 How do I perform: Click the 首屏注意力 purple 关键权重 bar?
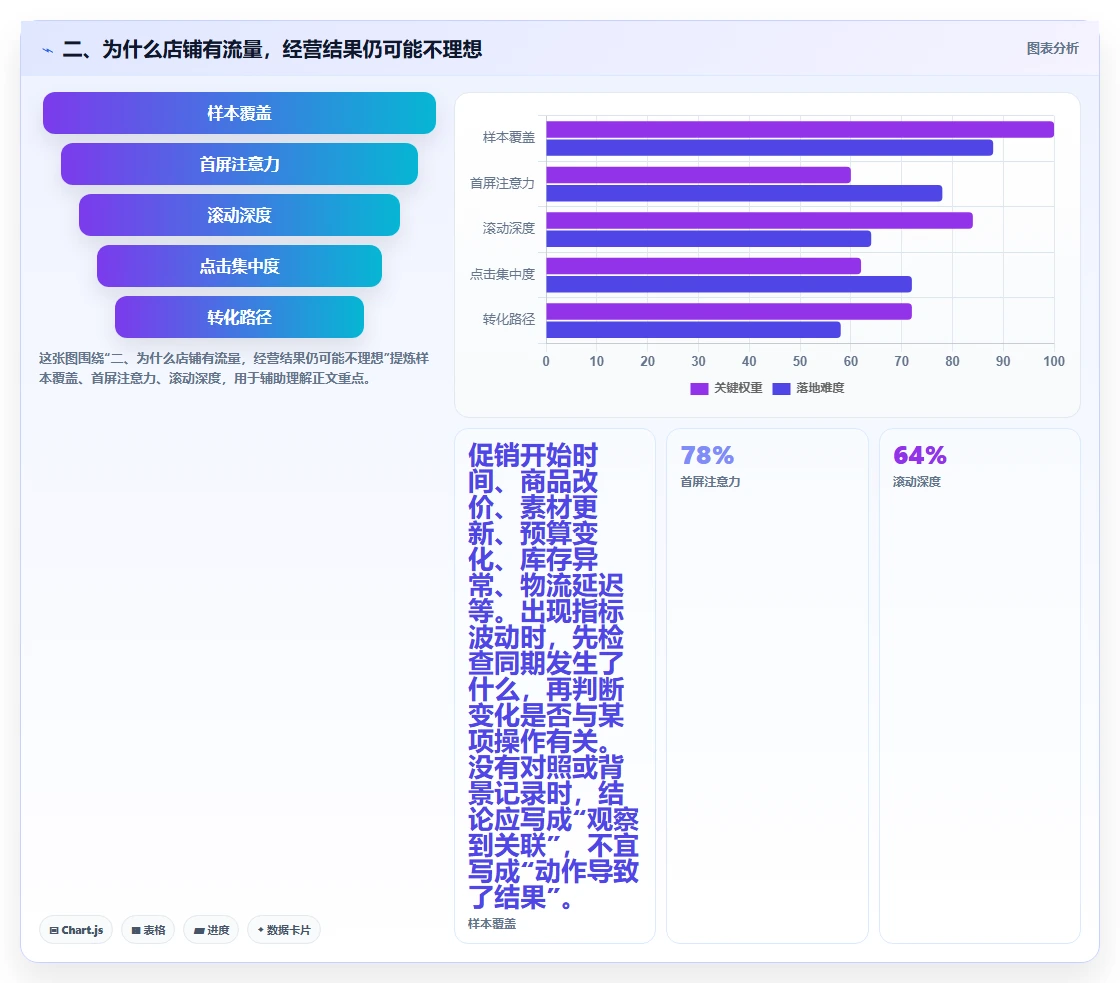pos(699,175)
